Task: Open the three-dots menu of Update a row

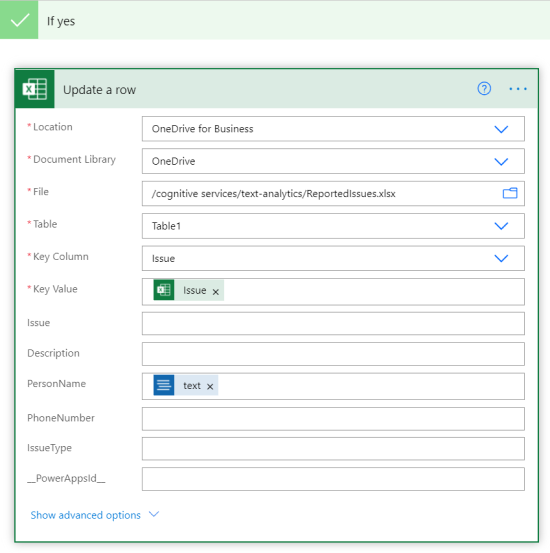Action: point(518,89)
